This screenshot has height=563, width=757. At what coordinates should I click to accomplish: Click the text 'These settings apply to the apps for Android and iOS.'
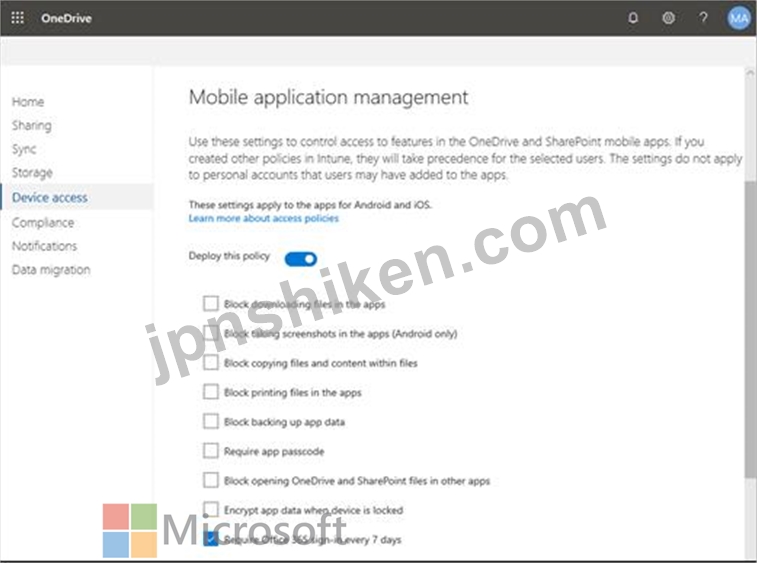[x=310, y=205]
